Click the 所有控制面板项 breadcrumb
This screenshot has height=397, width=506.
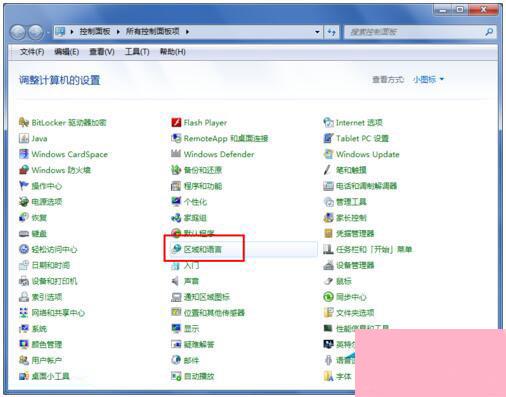point(152,31)
